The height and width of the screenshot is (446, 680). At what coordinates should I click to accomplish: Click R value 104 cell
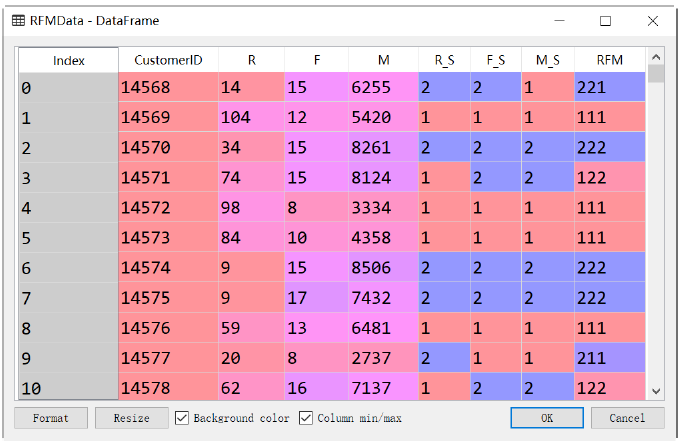coord(252,117)
